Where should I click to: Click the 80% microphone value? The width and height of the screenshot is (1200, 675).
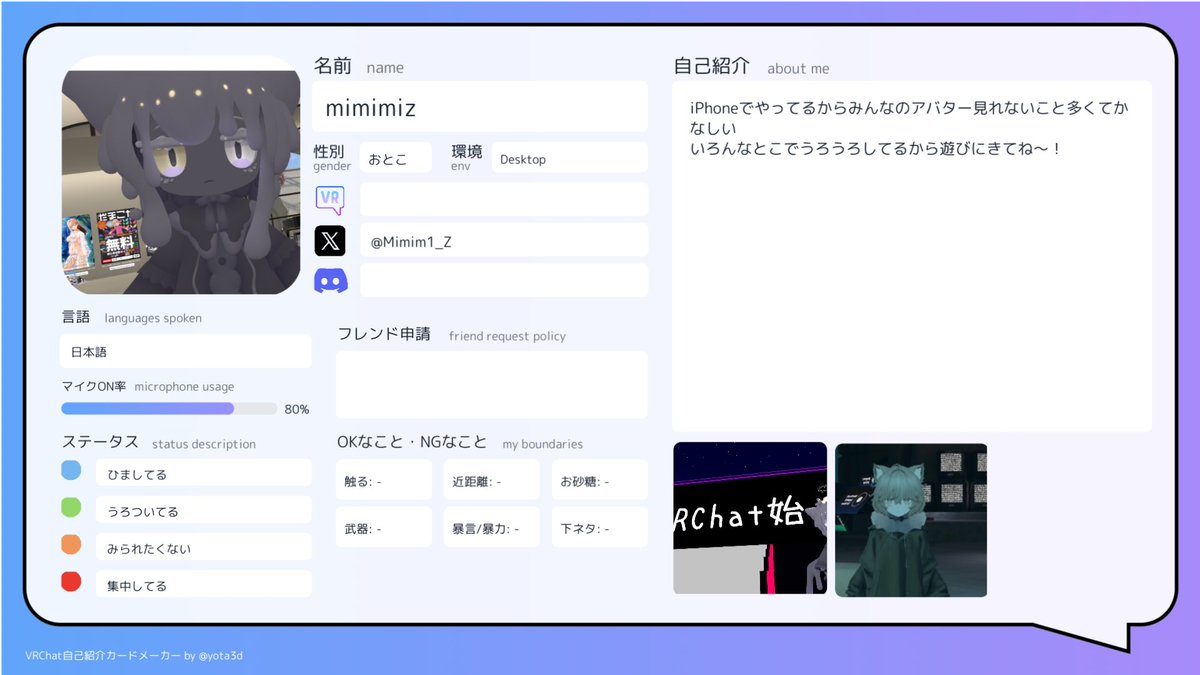pos(297,409)
